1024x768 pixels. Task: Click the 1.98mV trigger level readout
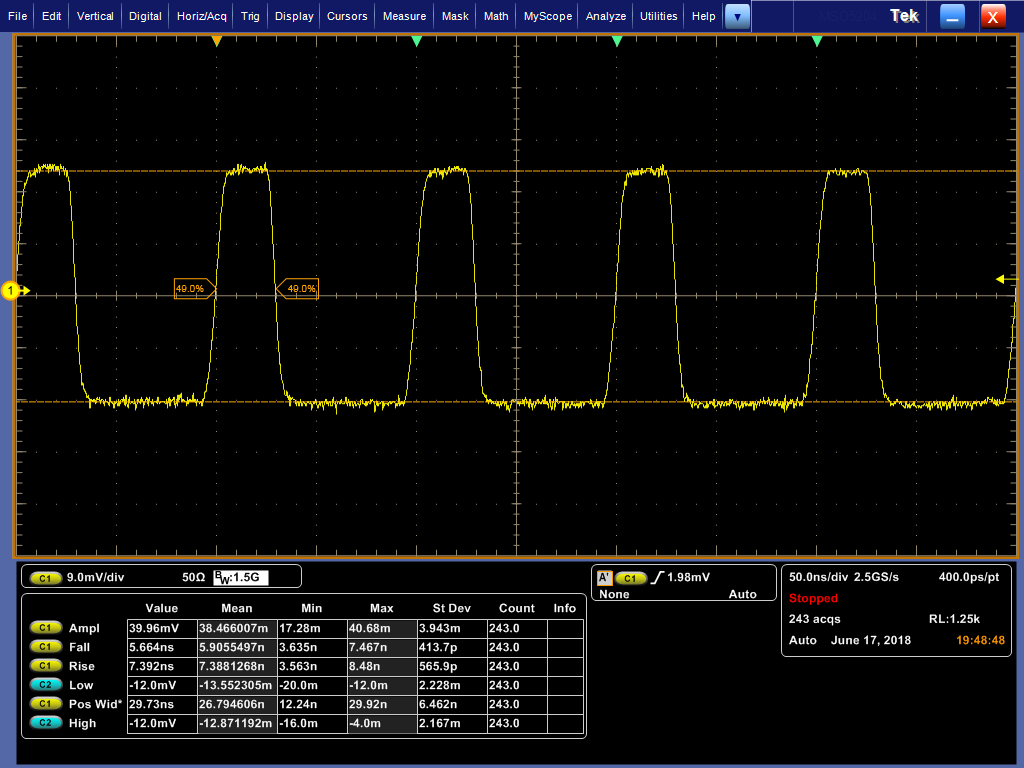click(x=689, y=578)
